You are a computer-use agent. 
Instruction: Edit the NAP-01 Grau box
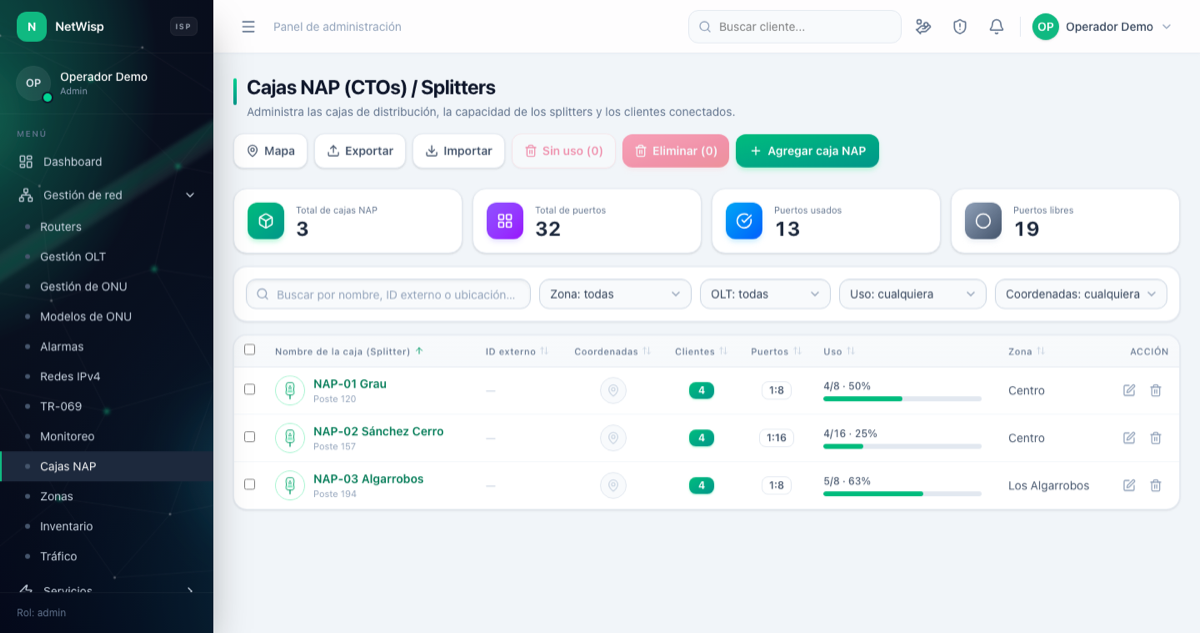click(1129, 390)
